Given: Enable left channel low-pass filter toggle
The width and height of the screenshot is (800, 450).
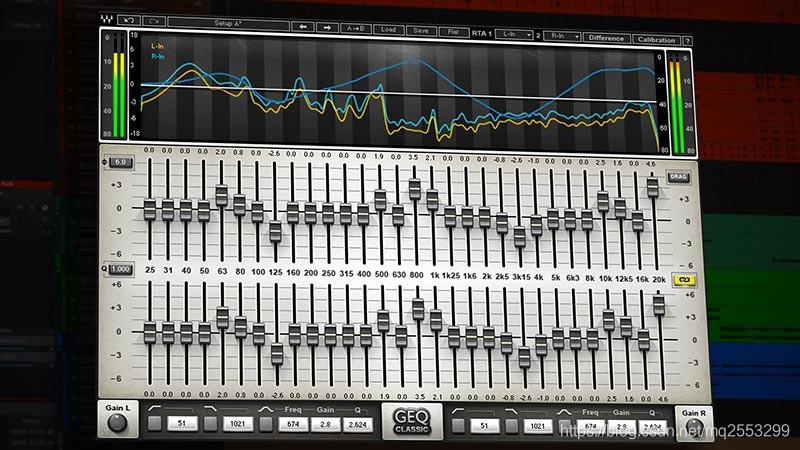Looking at the screenshot, I should click(x=210, y=423).
